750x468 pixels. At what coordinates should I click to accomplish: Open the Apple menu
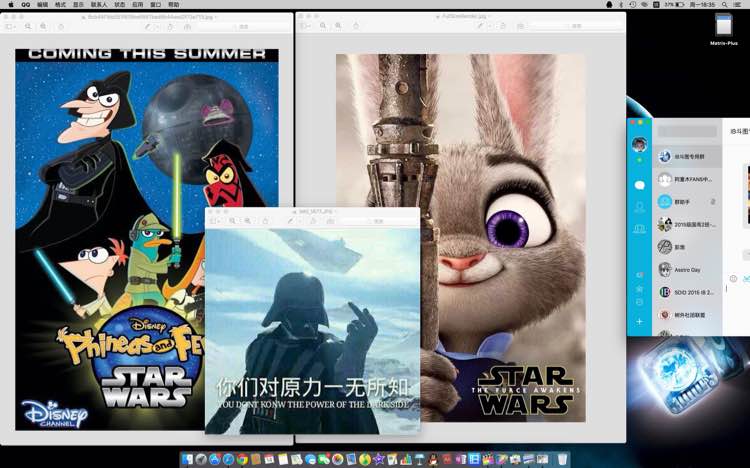click(11, 4)
